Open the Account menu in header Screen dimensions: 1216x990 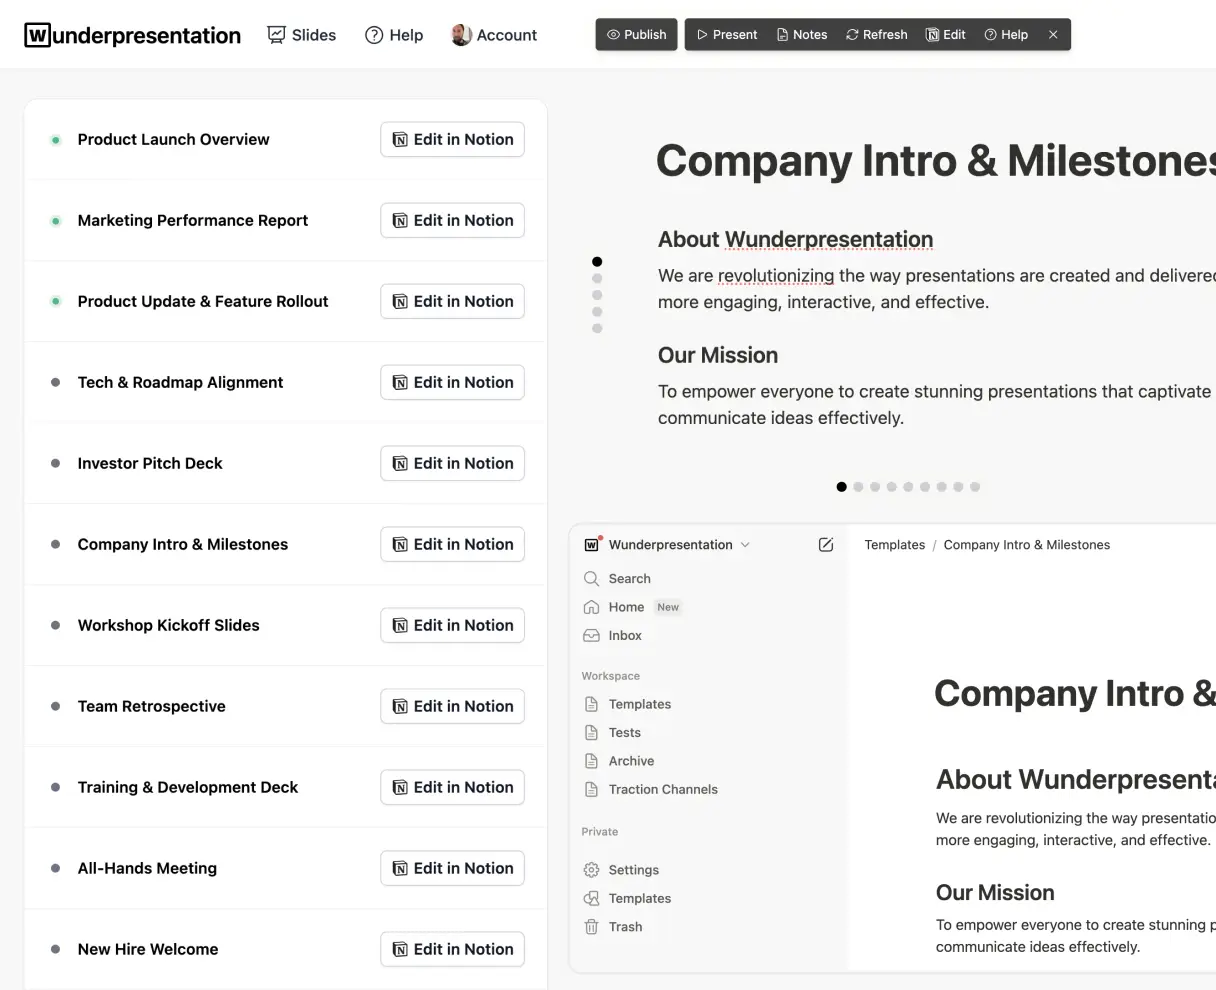pos(494,35)
